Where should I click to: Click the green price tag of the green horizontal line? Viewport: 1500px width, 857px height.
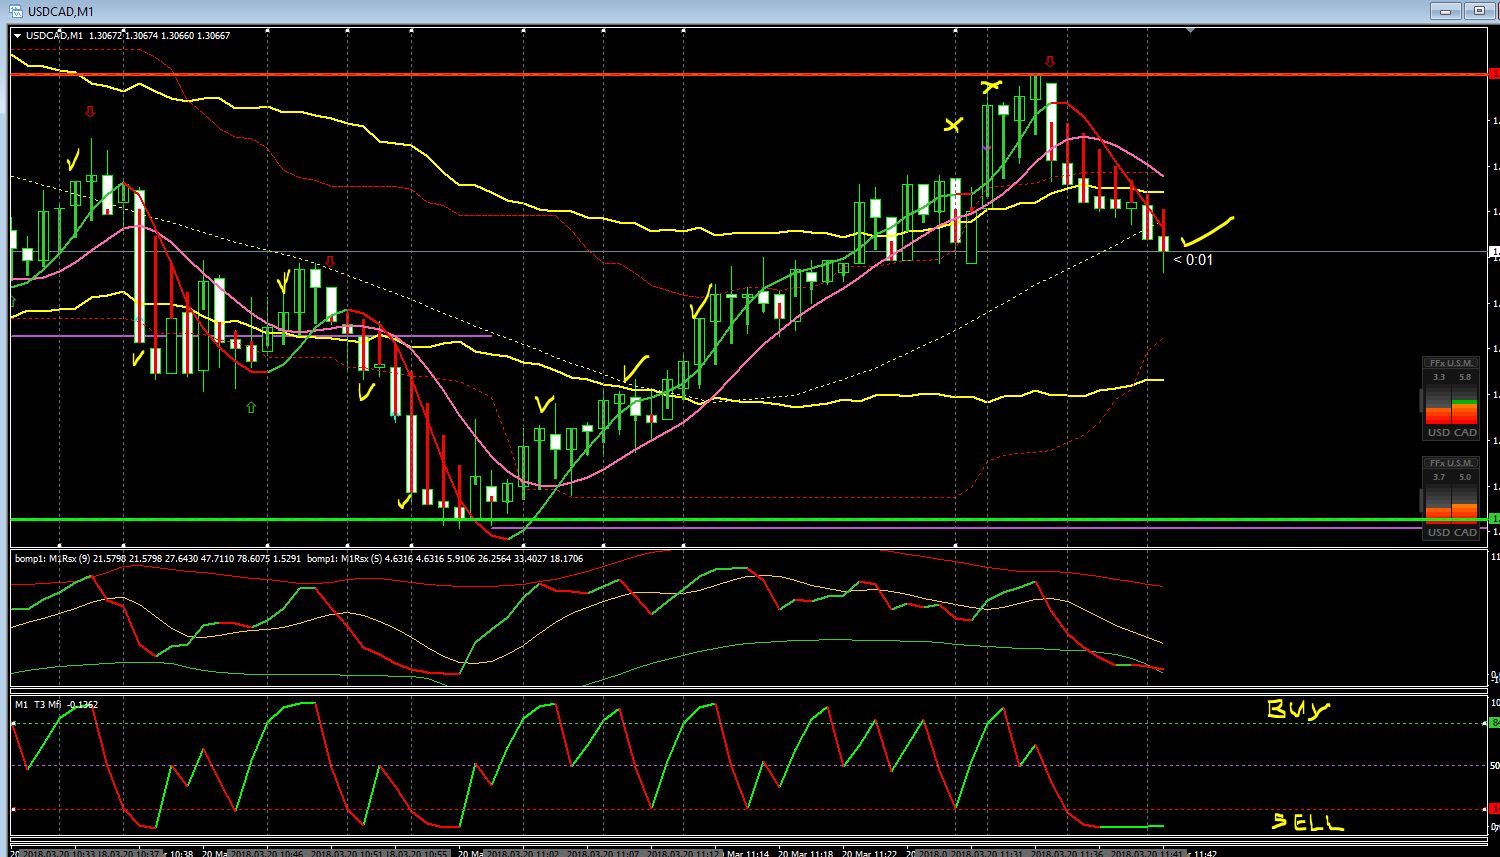(x=1494, y=519)
